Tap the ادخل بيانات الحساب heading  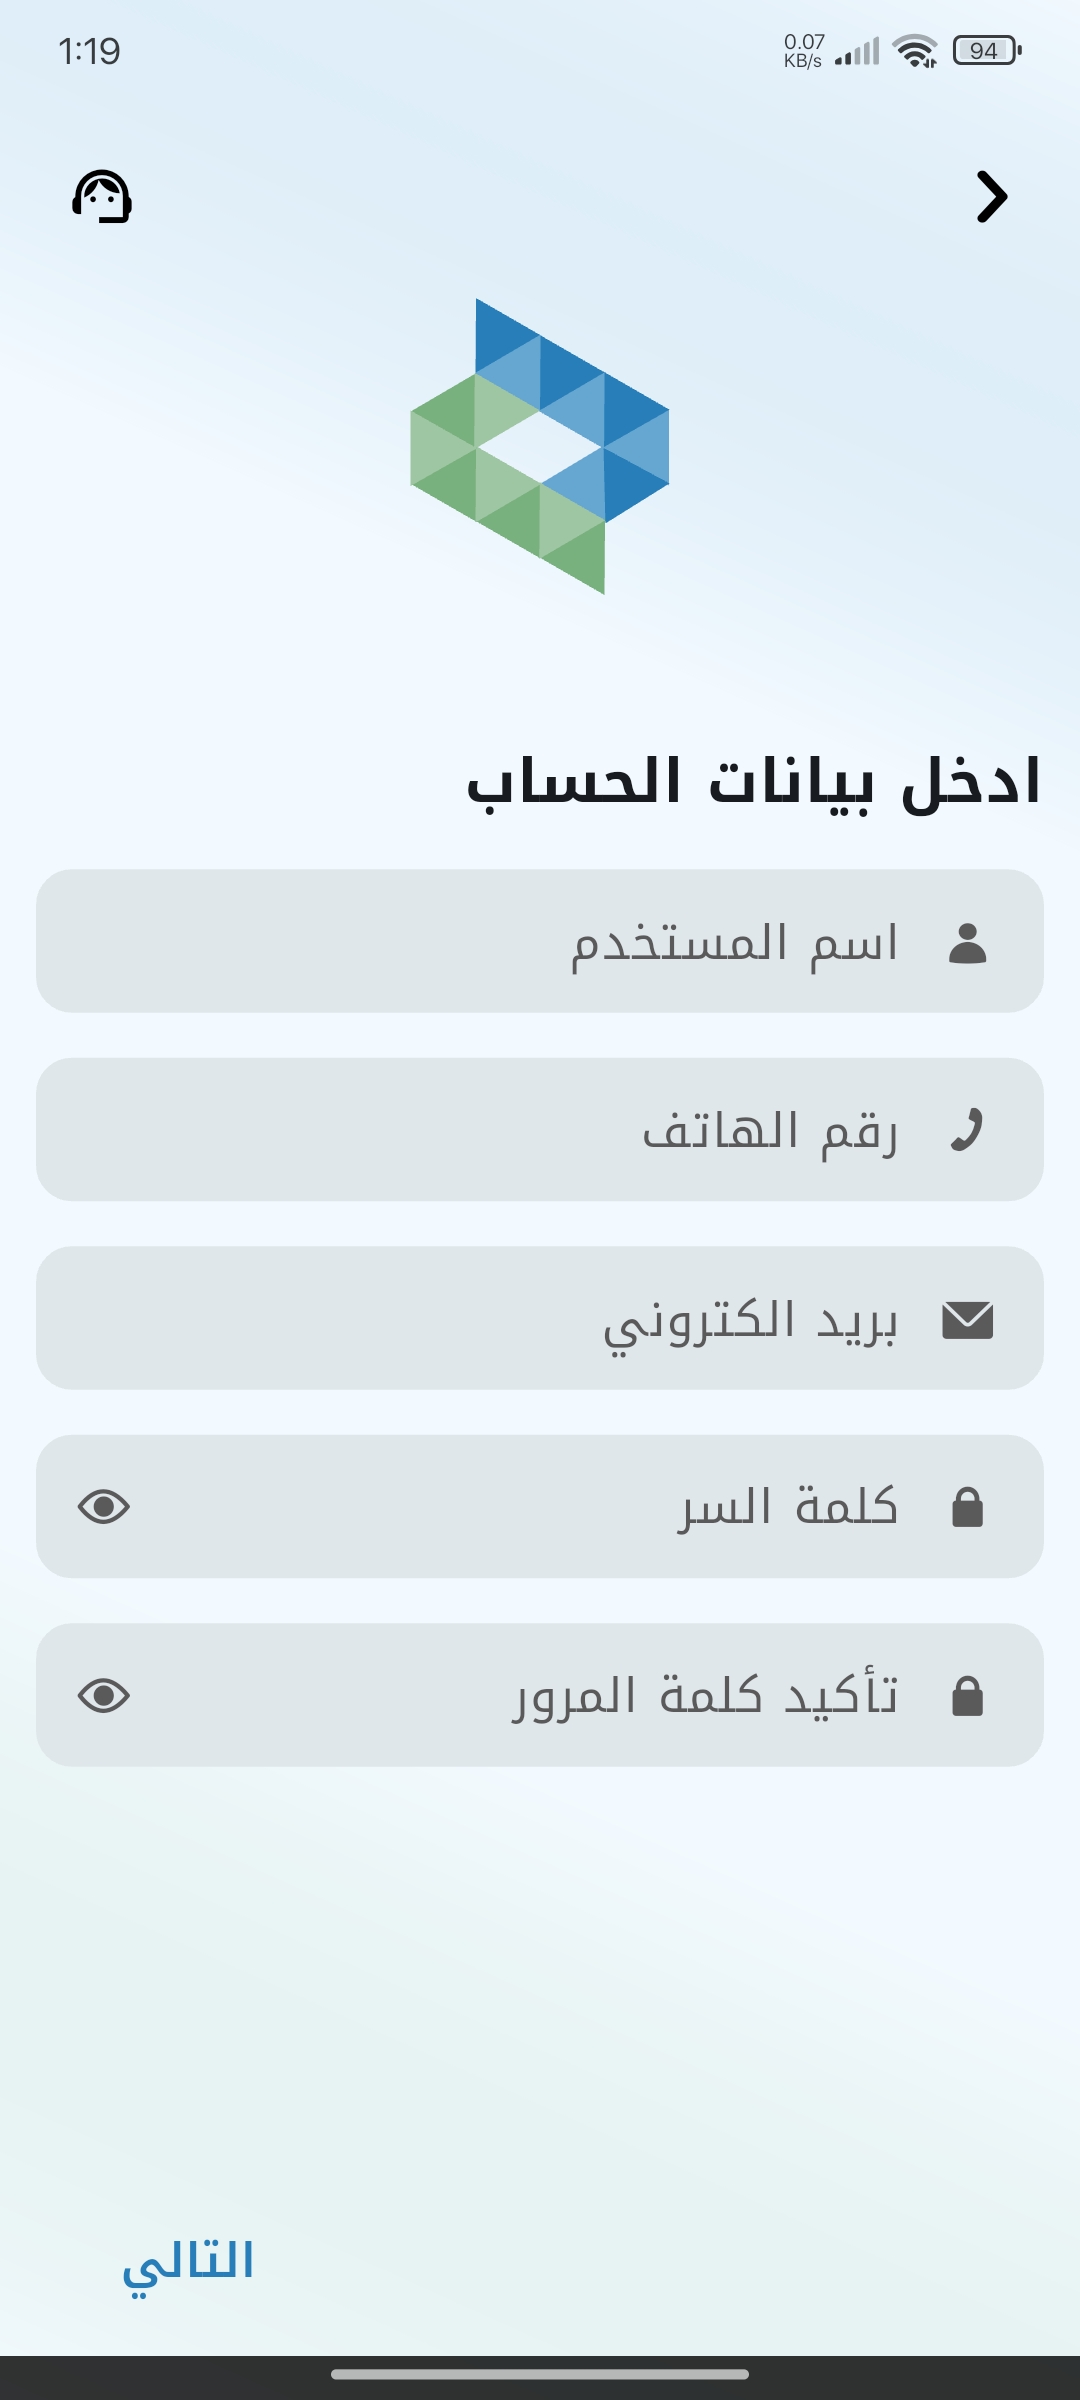pos(755,782)
